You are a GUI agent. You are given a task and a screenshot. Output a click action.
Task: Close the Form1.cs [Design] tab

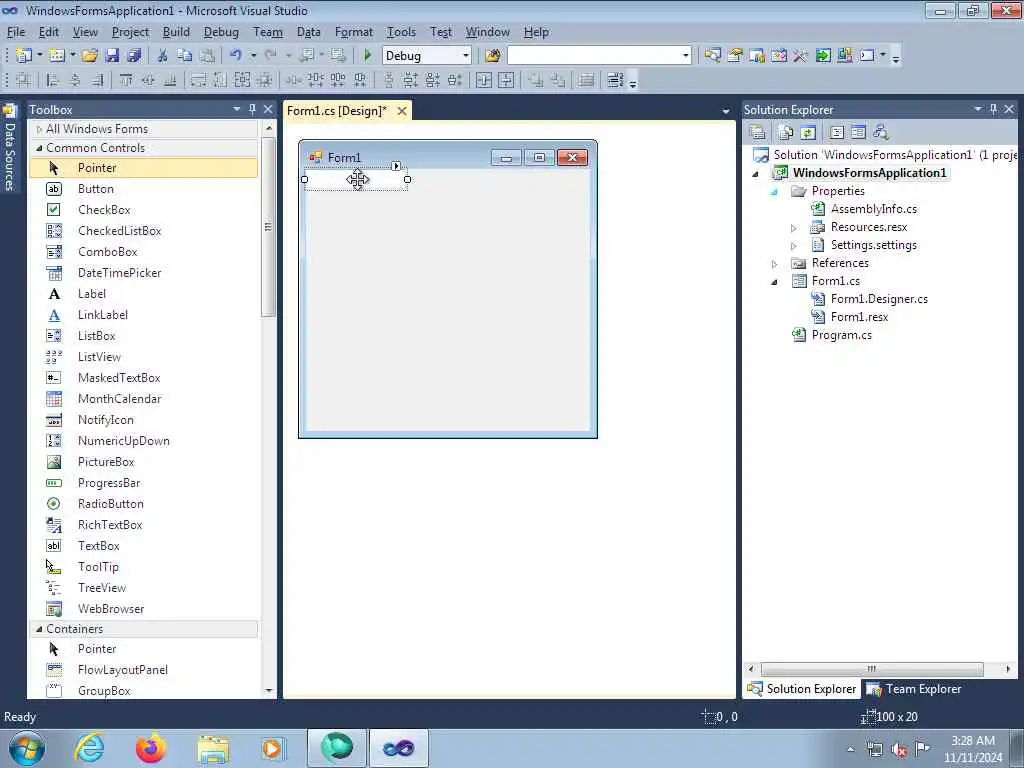point(402,111)
